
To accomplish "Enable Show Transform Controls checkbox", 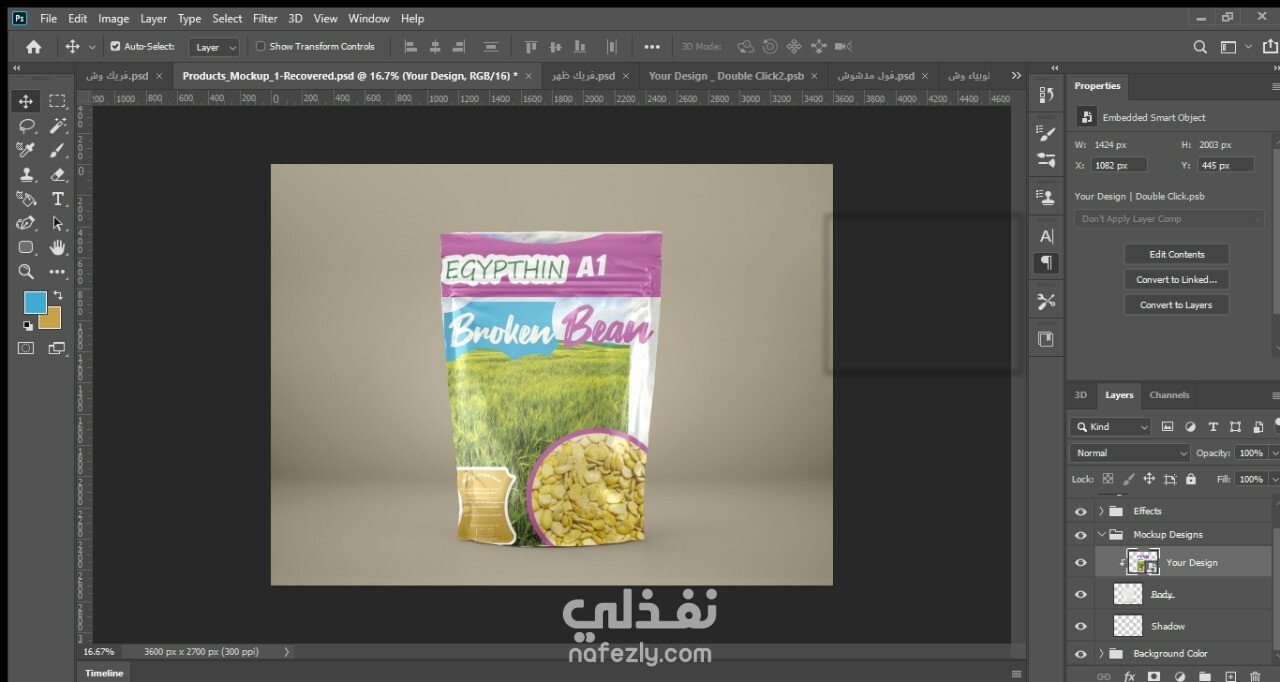I will click(x=261, y=46).
